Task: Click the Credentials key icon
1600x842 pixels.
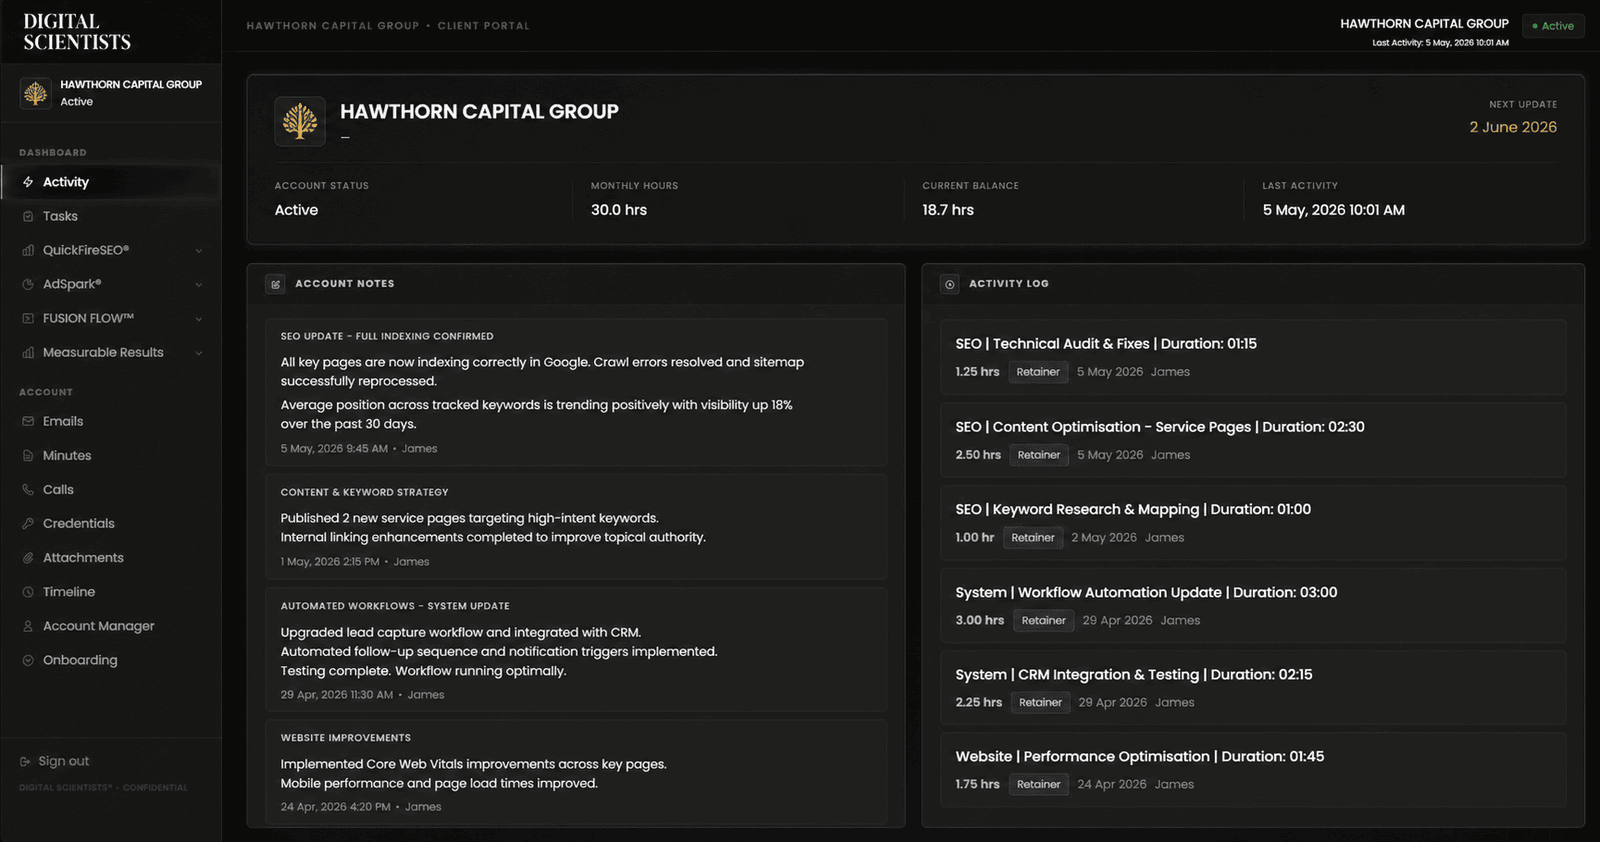Action: point(28,523)
